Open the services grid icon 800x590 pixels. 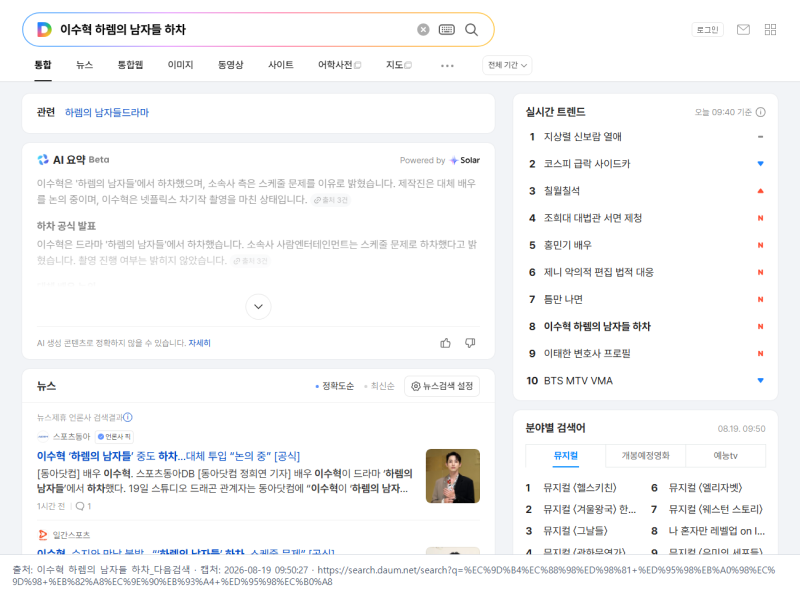[x=770, y=30]
